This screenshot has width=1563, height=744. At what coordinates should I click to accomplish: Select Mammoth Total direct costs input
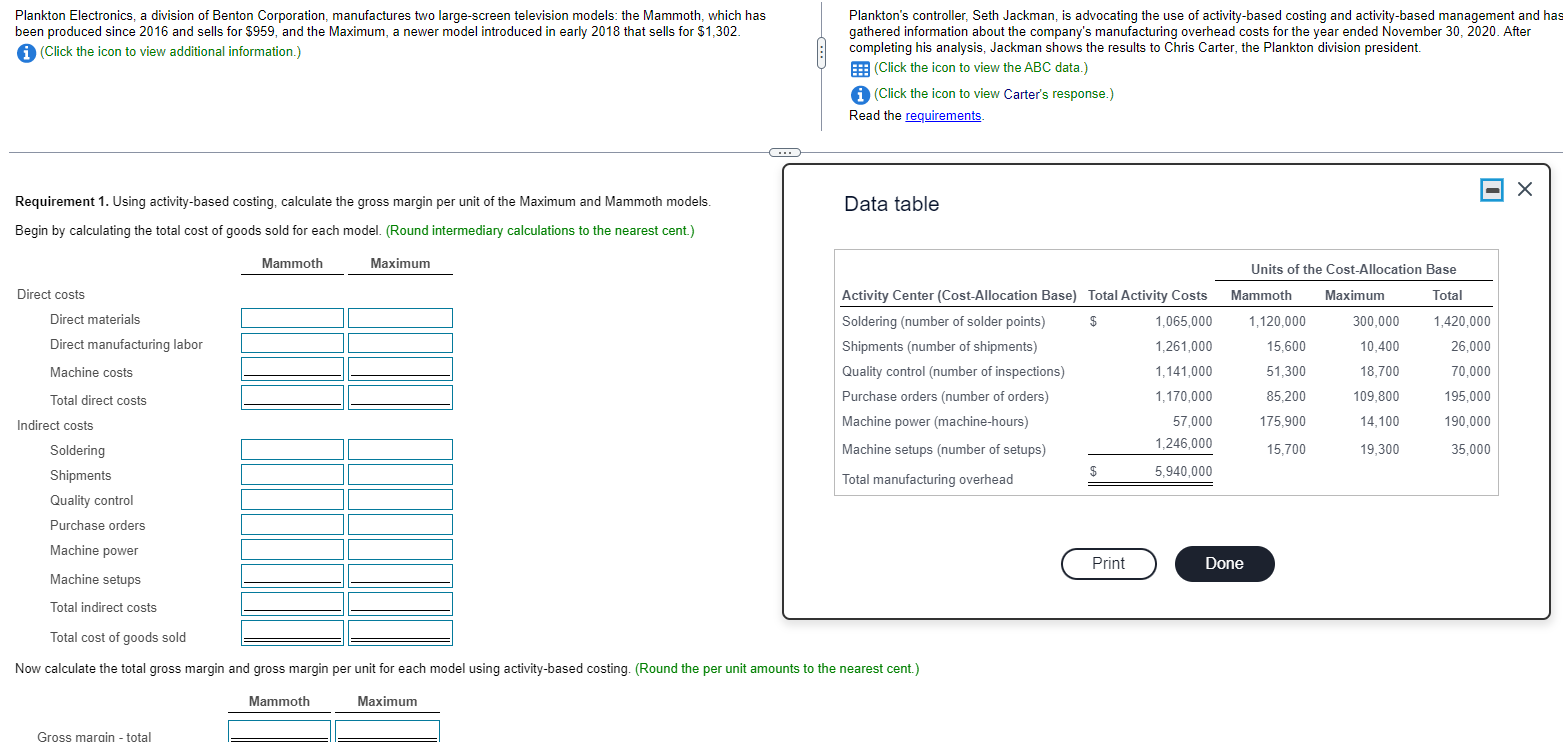[x=292, y=398]
